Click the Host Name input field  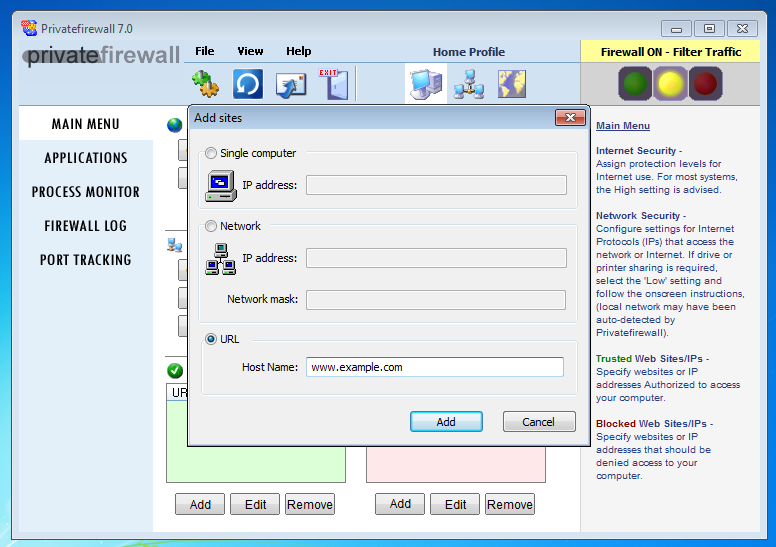[435, 367]
